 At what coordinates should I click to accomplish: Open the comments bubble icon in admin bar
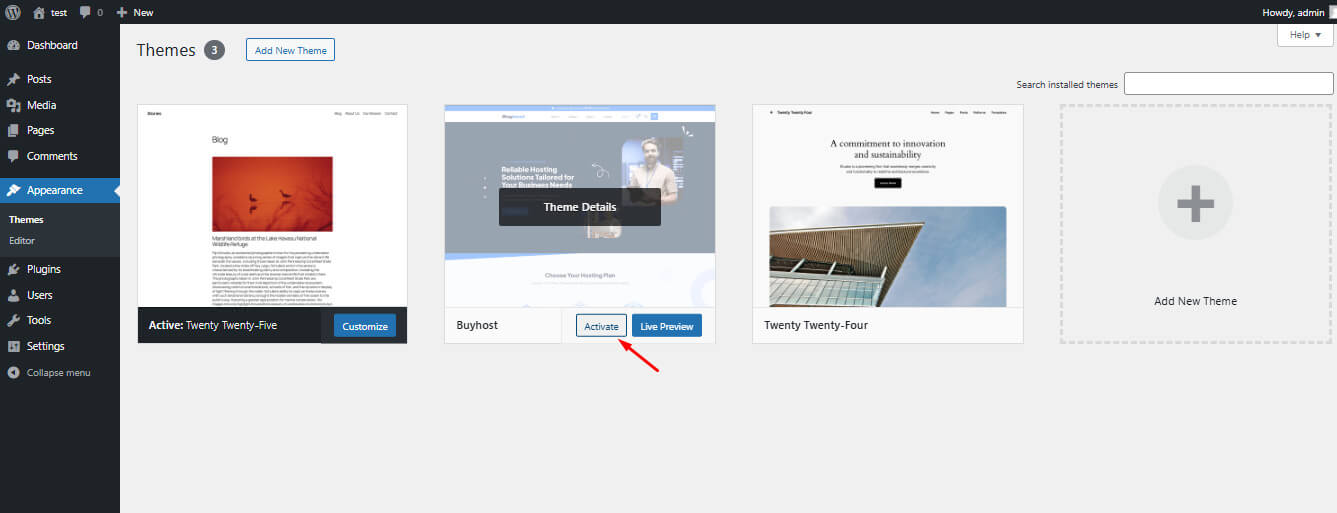pos(85,13)
